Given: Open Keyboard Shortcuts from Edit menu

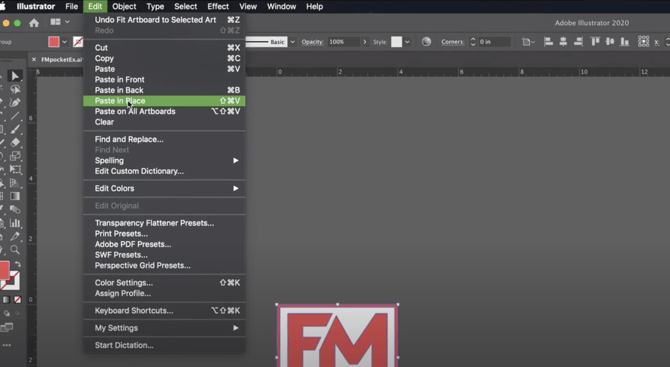Looking at the screenshot, I should pos(164,311).
